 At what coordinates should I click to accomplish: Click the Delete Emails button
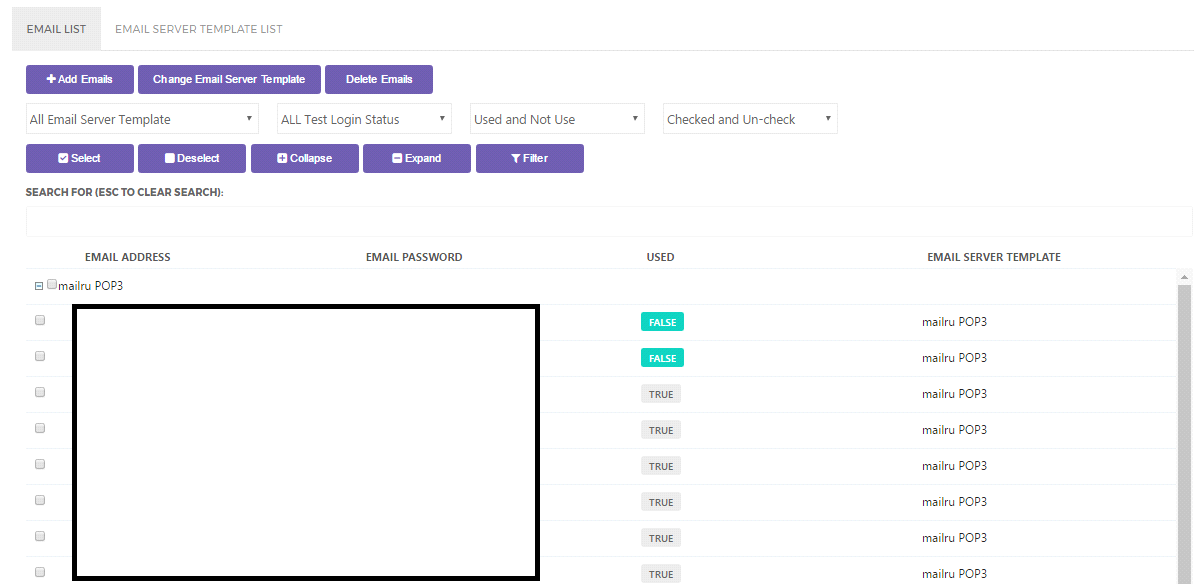click(x=379, y=79)
